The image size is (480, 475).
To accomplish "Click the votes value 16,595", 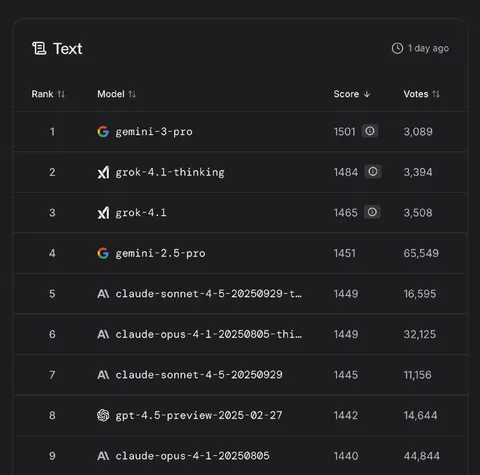I will (420, 294).
